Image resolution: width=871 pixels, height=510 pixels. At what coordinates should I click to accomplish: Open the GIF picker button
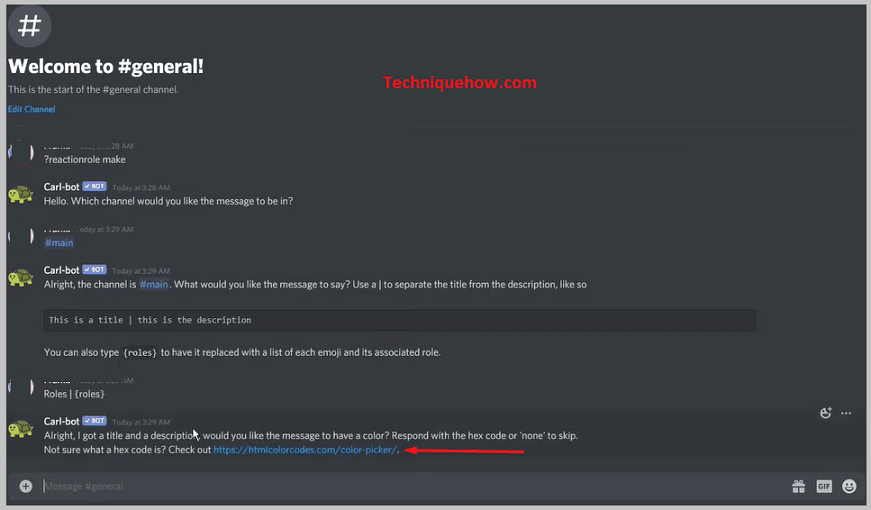point(824,487)
